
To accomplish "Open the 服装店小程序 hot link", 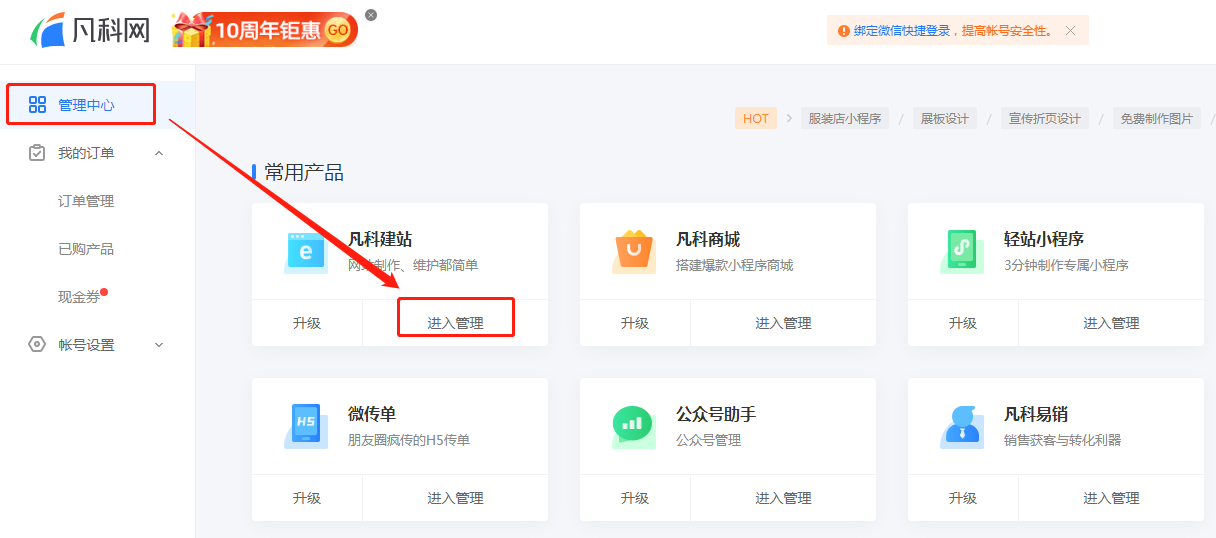I will tap(845, 118).
